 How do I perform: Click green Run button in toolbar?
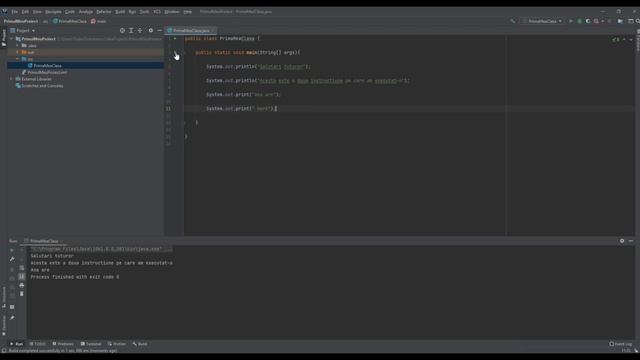pyautogui.click(x=571, y=21)
